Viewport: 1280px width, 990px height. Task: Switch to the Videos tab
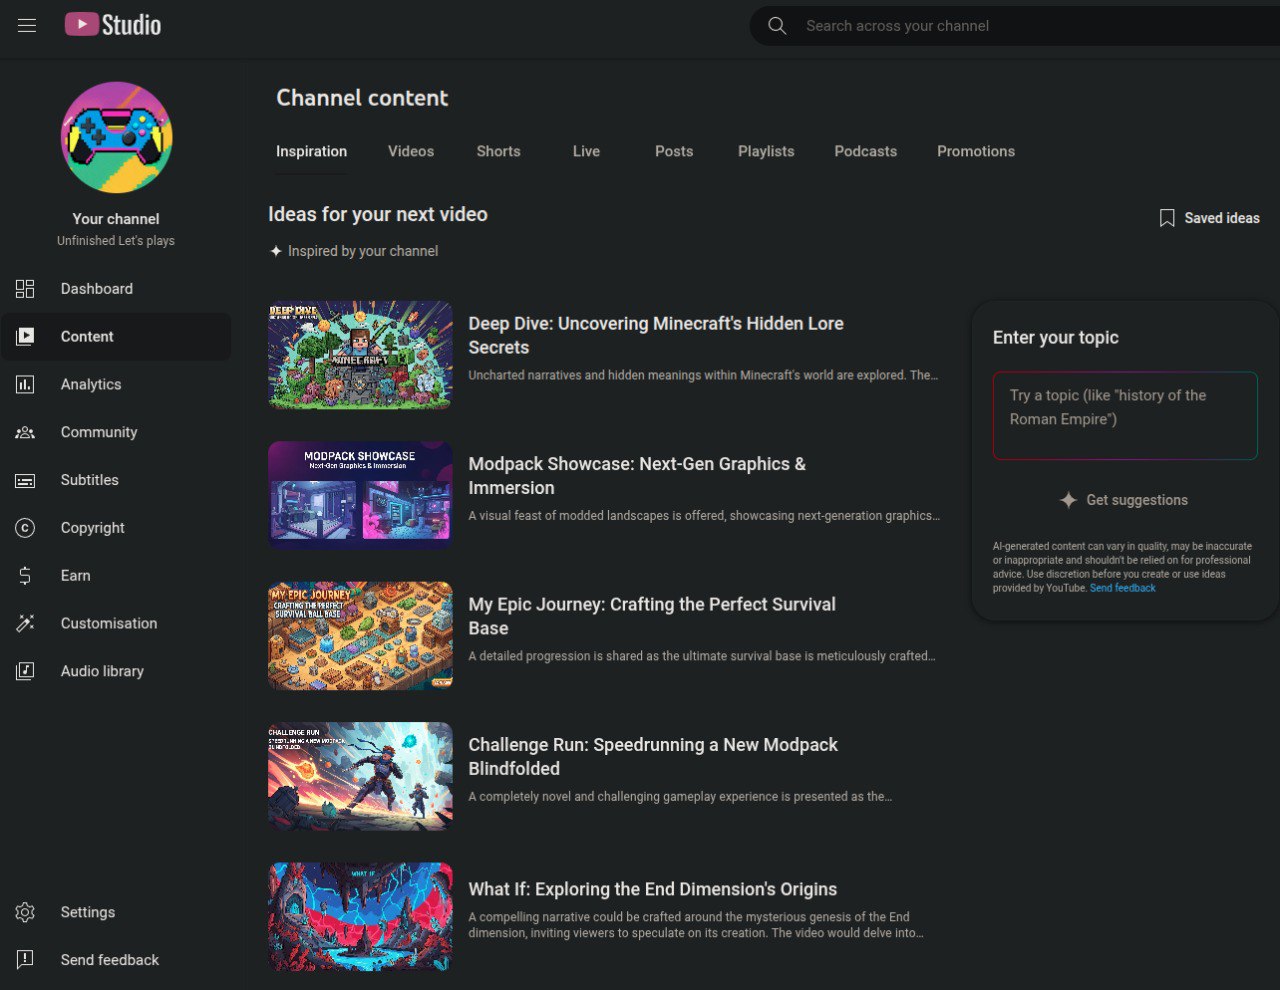coord(411,152)
